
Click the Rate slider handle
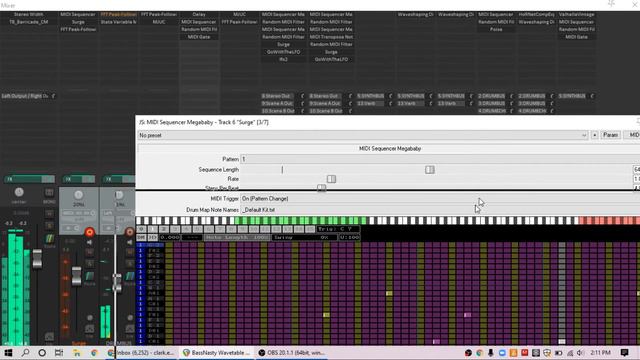click(x=331, y=179)
